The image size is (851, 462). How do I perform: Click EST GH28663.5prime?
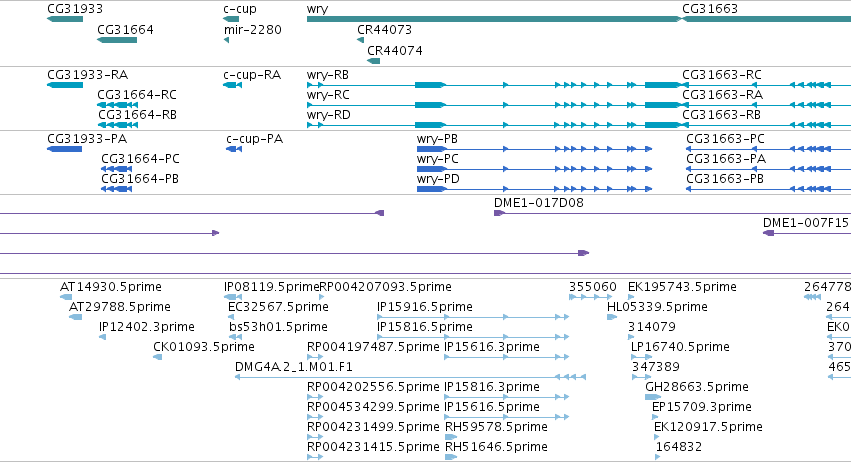(653, 397)
